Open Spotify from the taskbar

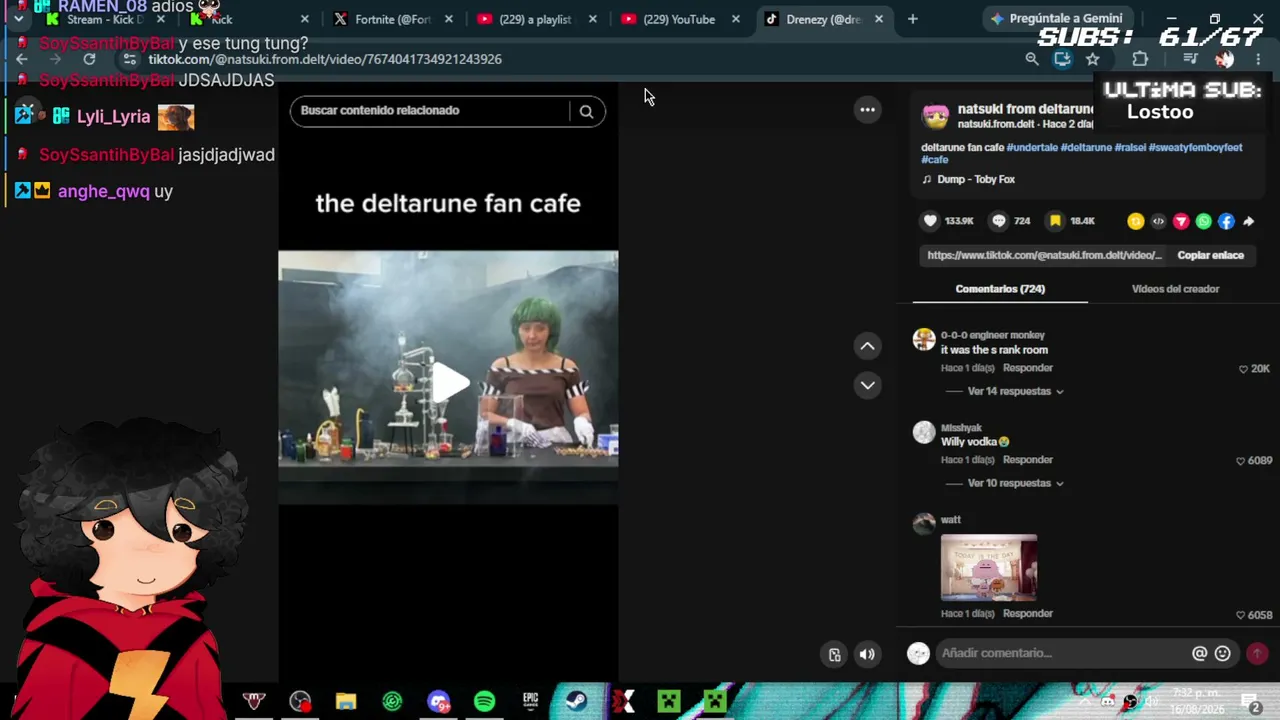coord(484,702)
